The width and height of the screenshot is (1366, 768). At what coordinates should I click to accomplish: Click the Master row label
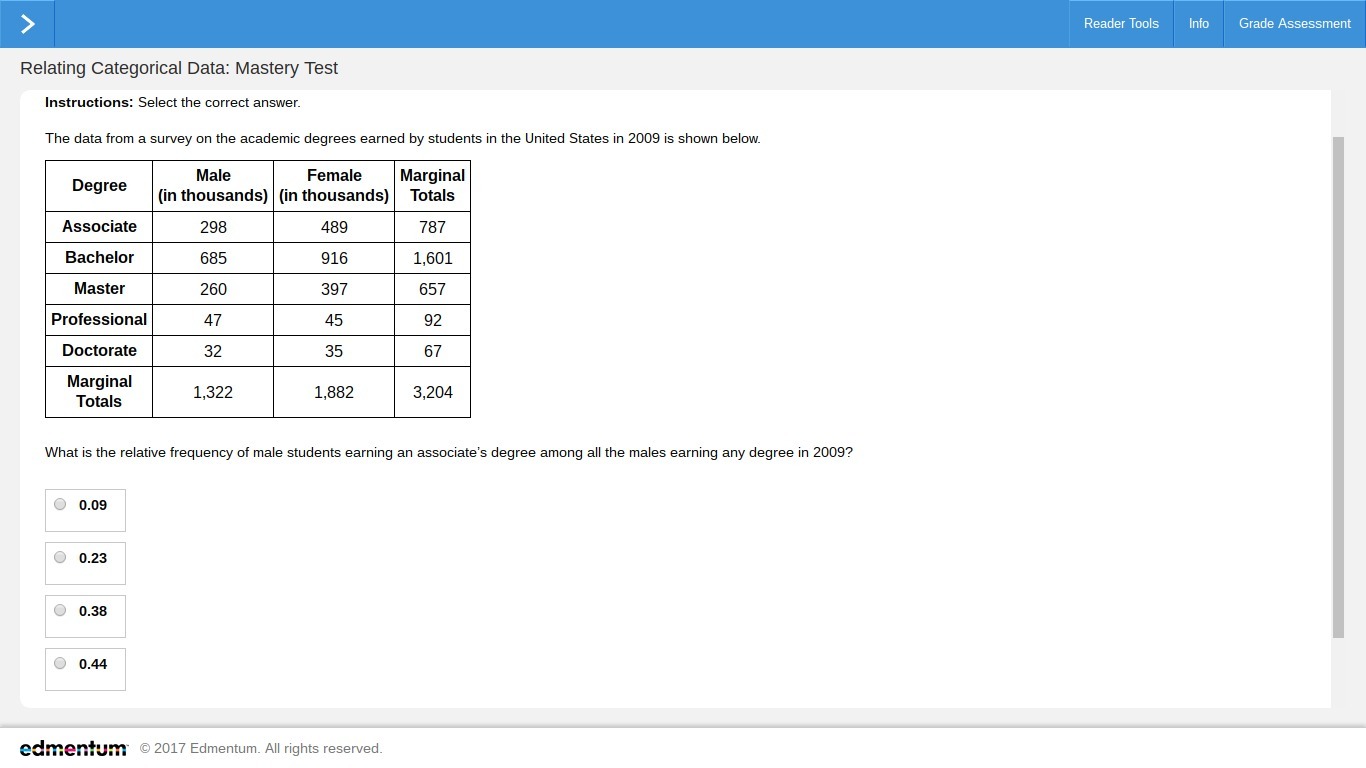coord(99,289)
